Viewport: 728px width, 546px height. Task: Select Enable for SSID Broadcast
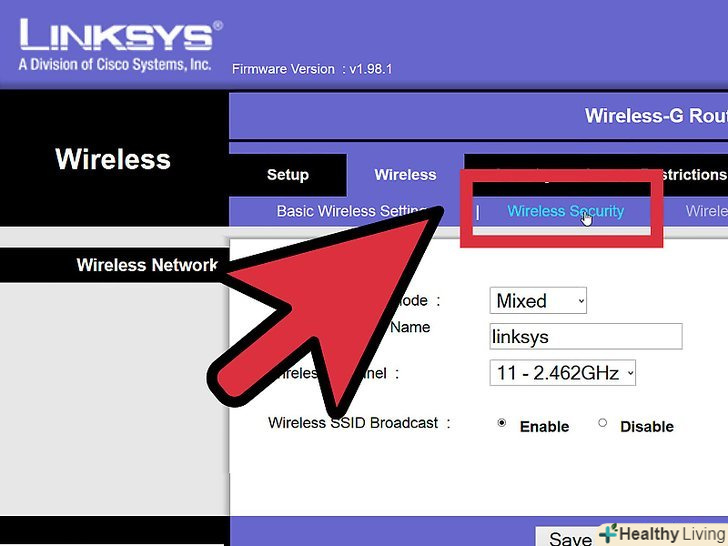pyautogui.click(x=501, y=423)
